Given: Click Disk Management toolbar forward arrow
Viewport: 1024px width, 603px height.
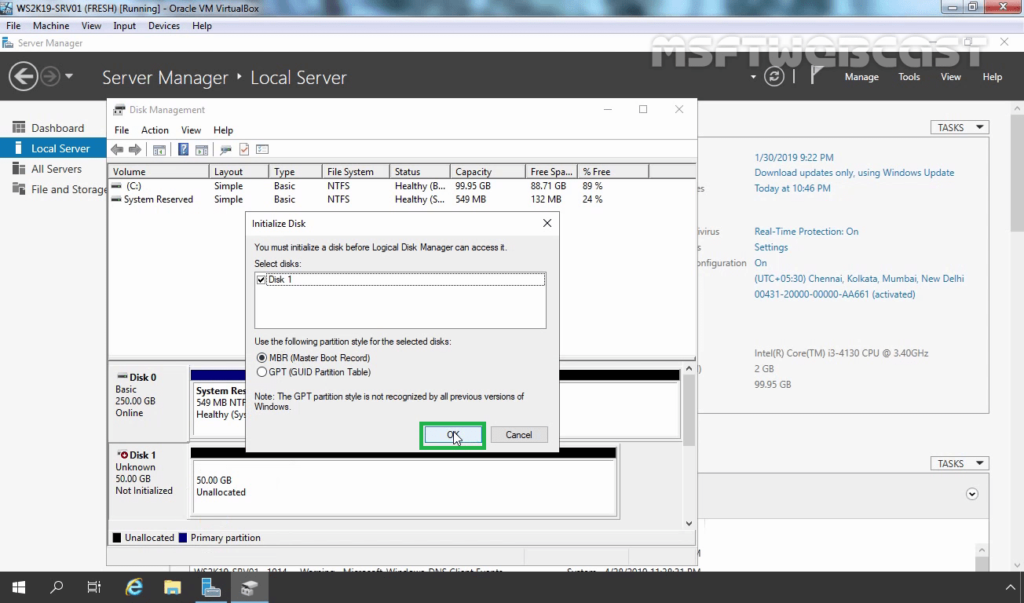Looking at the screenshot, I should pos(135,150).
